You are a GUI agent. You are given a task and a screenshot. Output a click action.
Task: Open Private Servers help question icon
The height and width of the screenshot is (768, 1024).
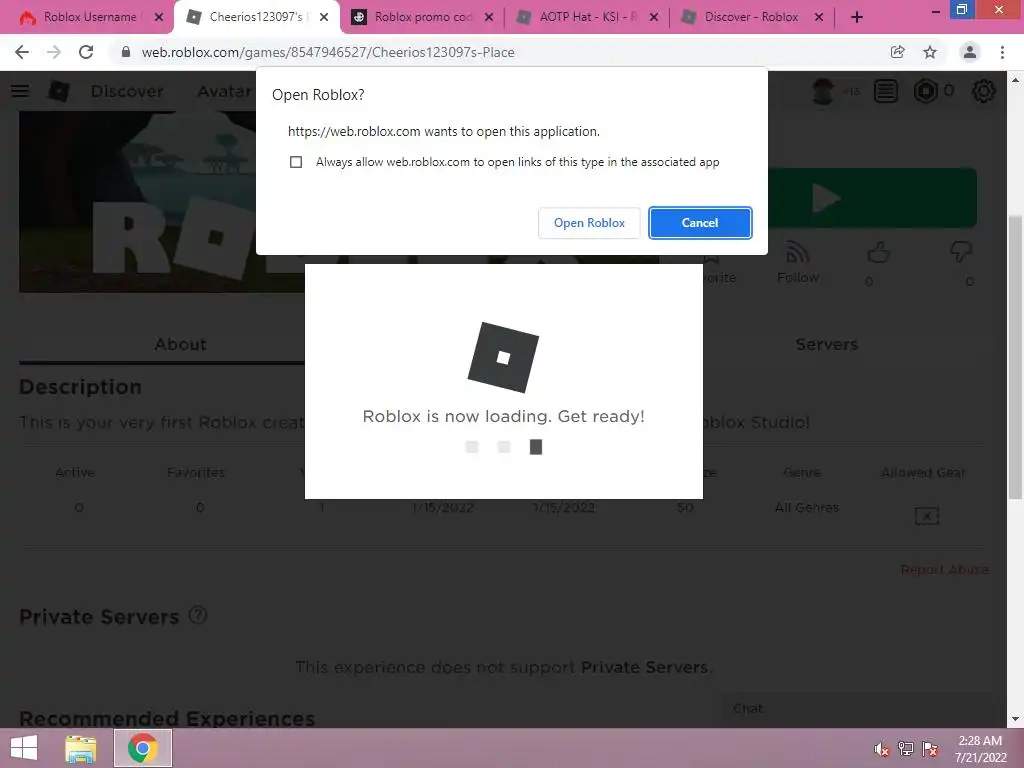coord(198,615)
